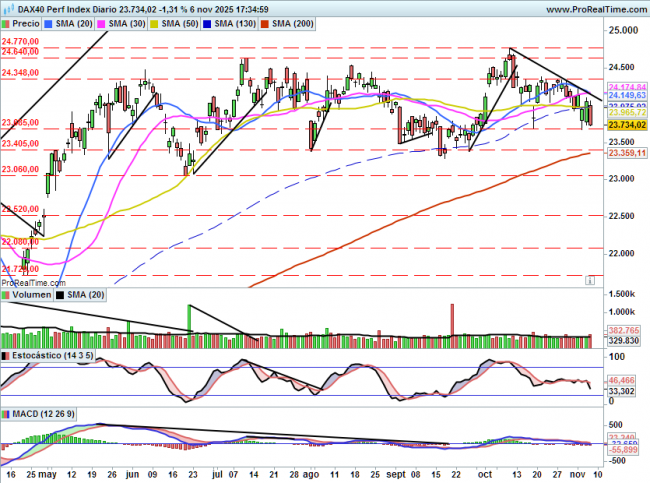Open the Estocástico (14 3 5) settings label
Viewport: 650px width, 483px height.
52,355
